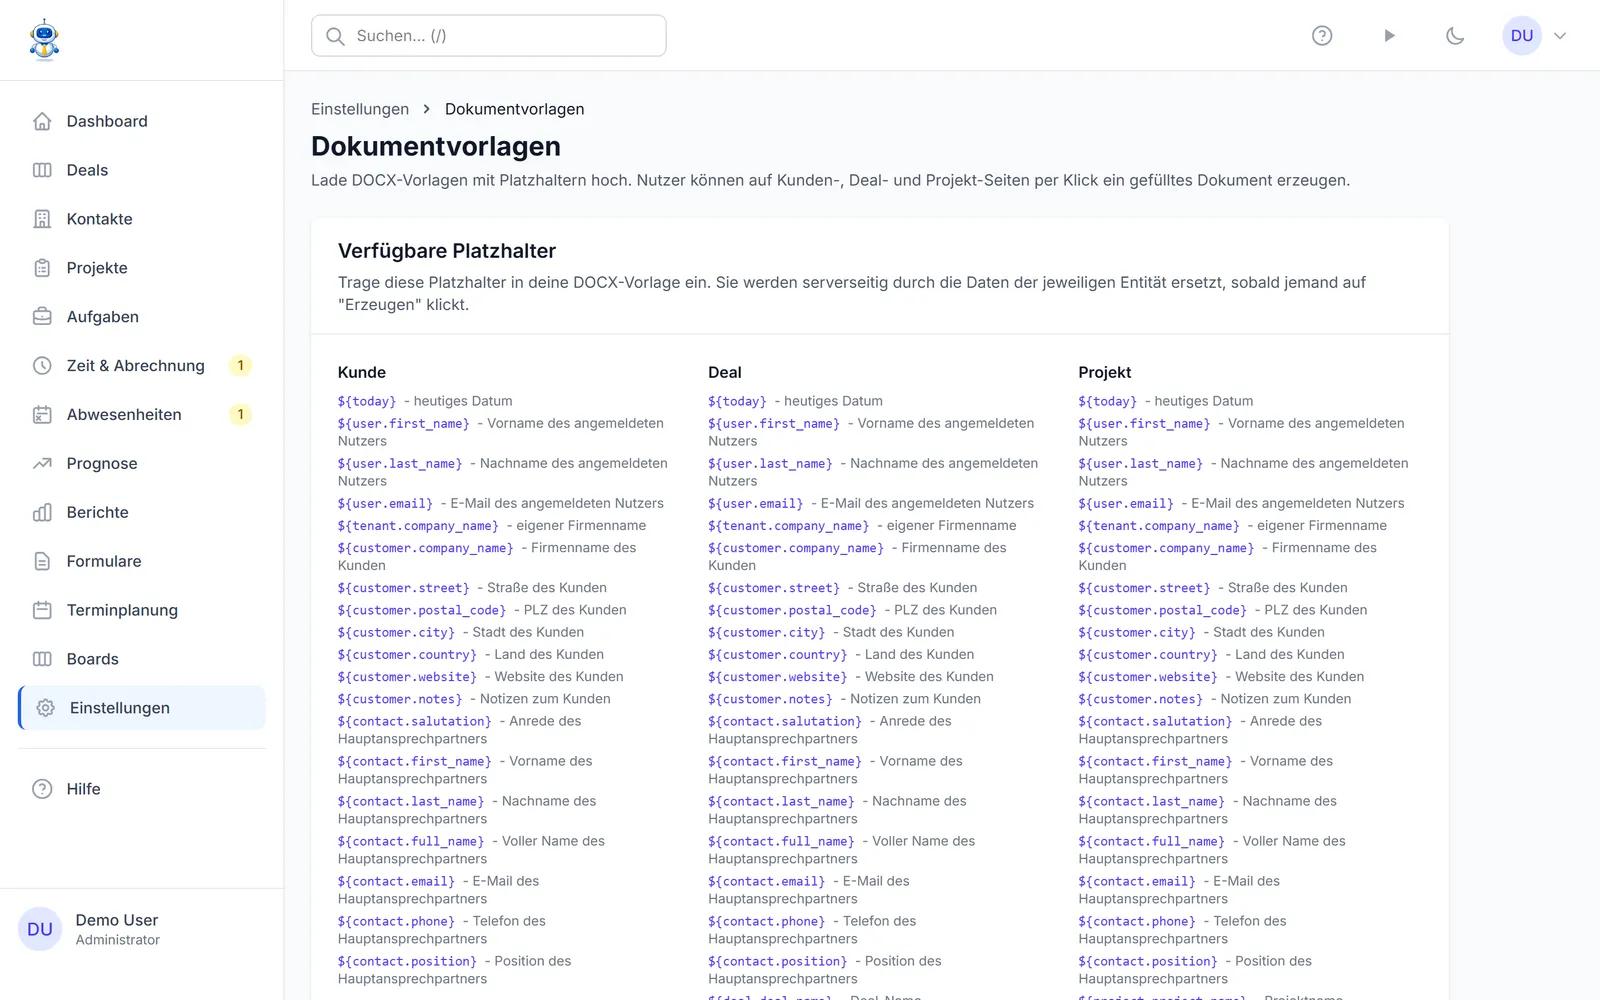Viewport: 1600px width, 1000px height.
Task: Click ${customer.notes} under Projekt
Action: coord(1141,699)
